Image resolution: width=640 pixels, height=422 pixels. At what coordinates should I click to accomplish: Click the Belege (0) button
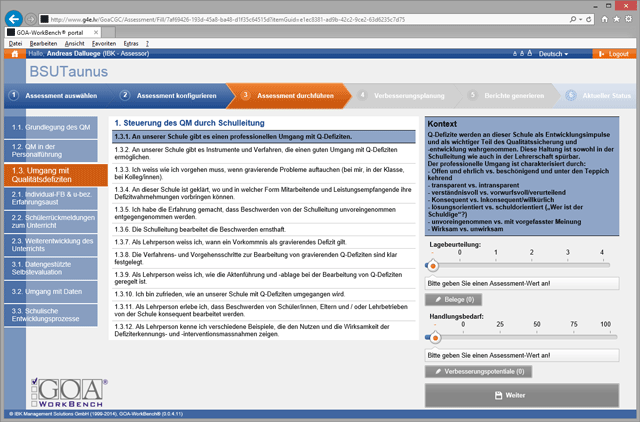pos(453,300)
